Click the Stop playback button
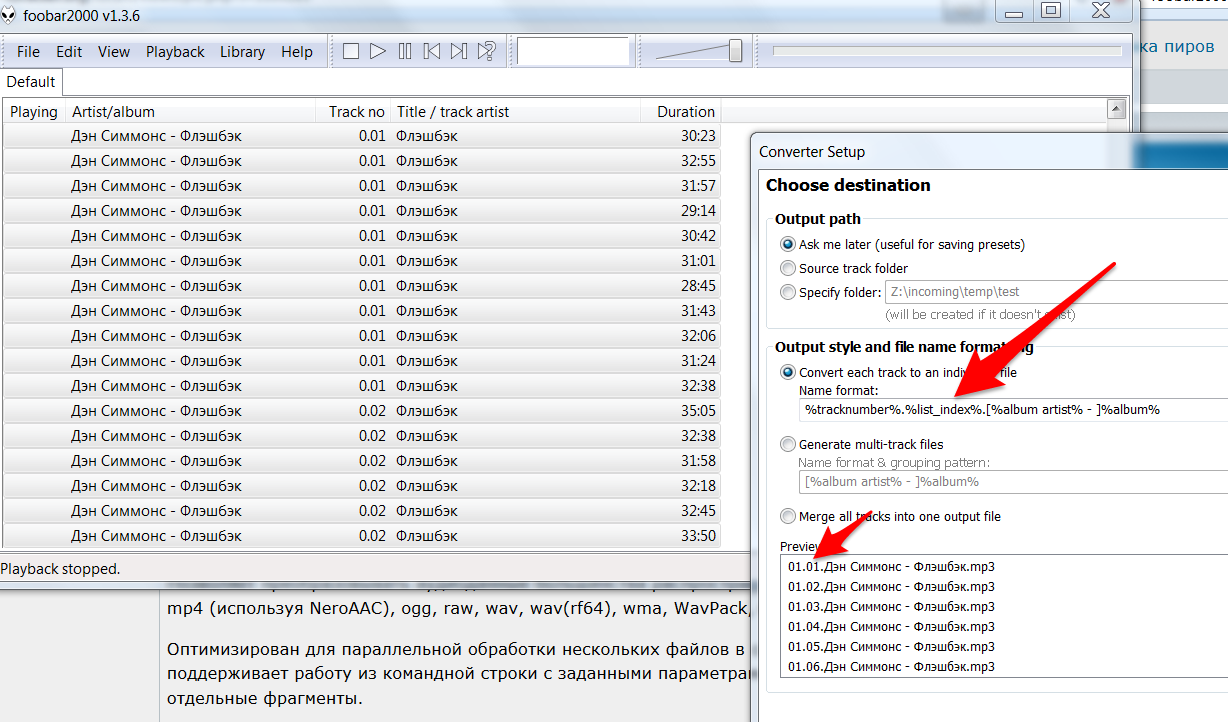Screen dimensions: 1228x722 coord(351,51)
